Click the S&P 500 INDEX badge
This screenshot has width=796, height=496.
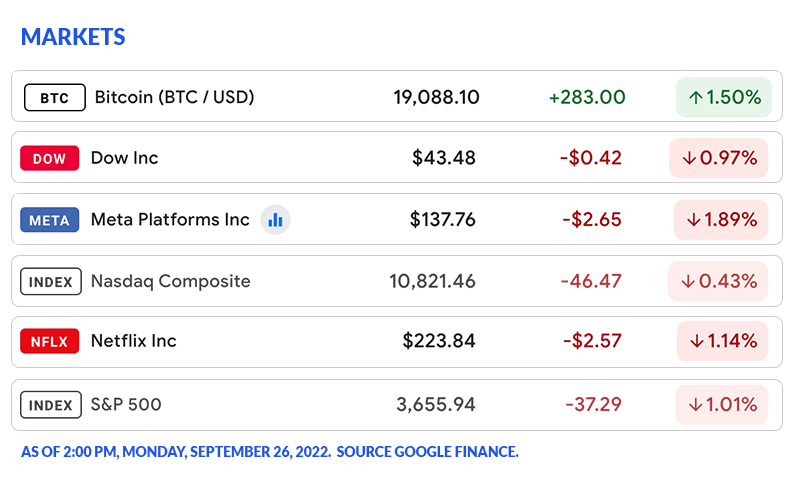tap(50, 405)
